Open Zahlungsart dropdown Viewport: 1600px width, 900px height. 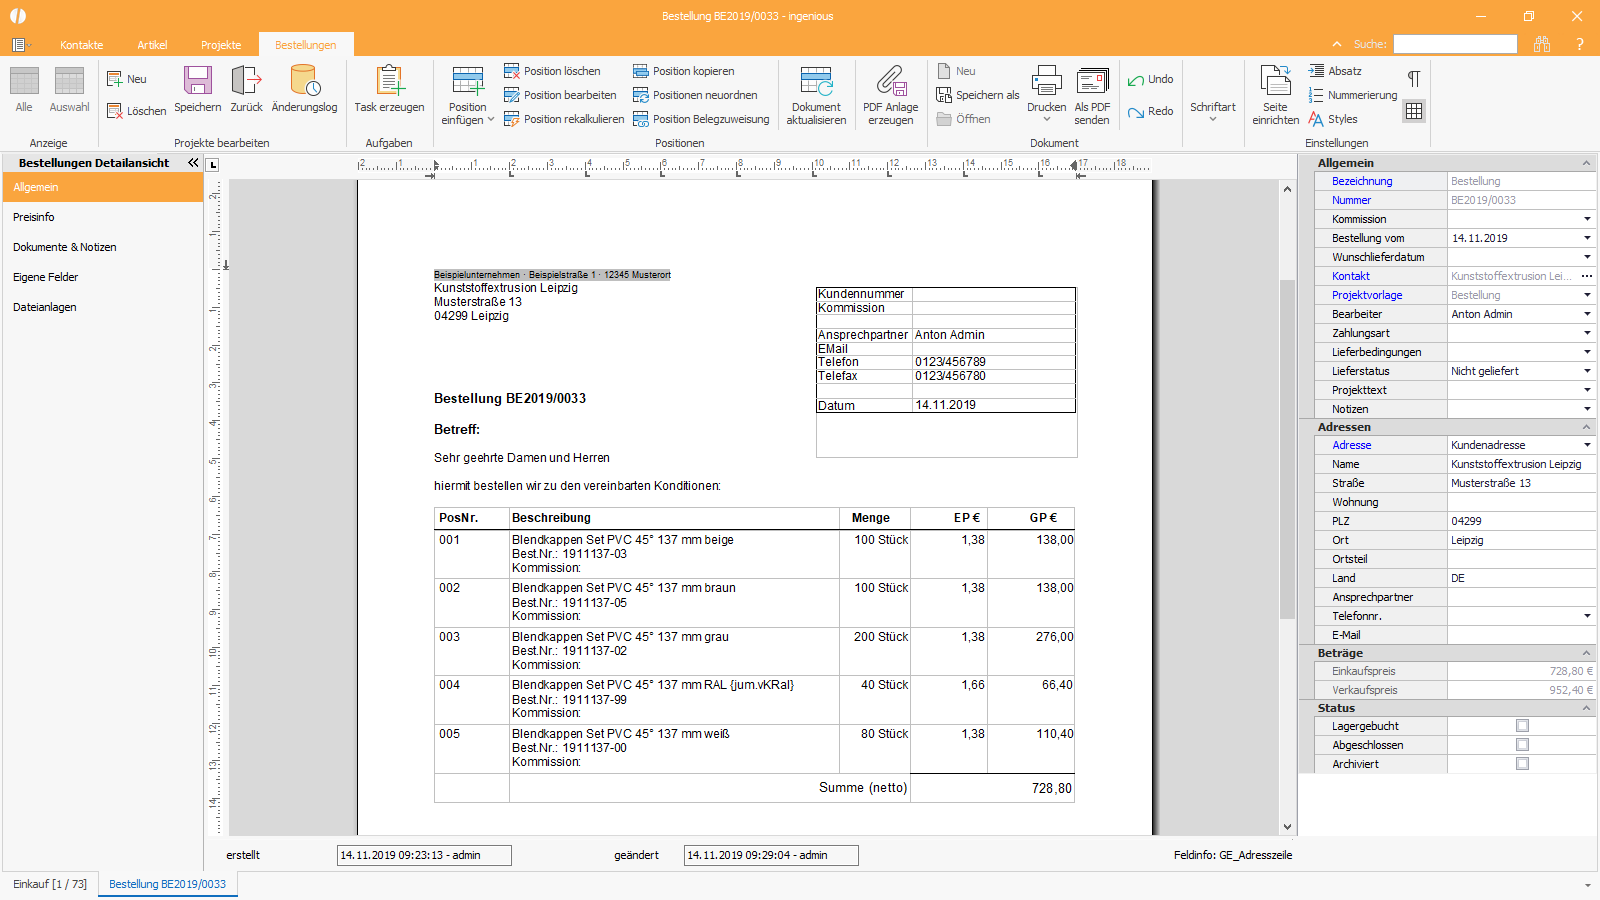1587,333
